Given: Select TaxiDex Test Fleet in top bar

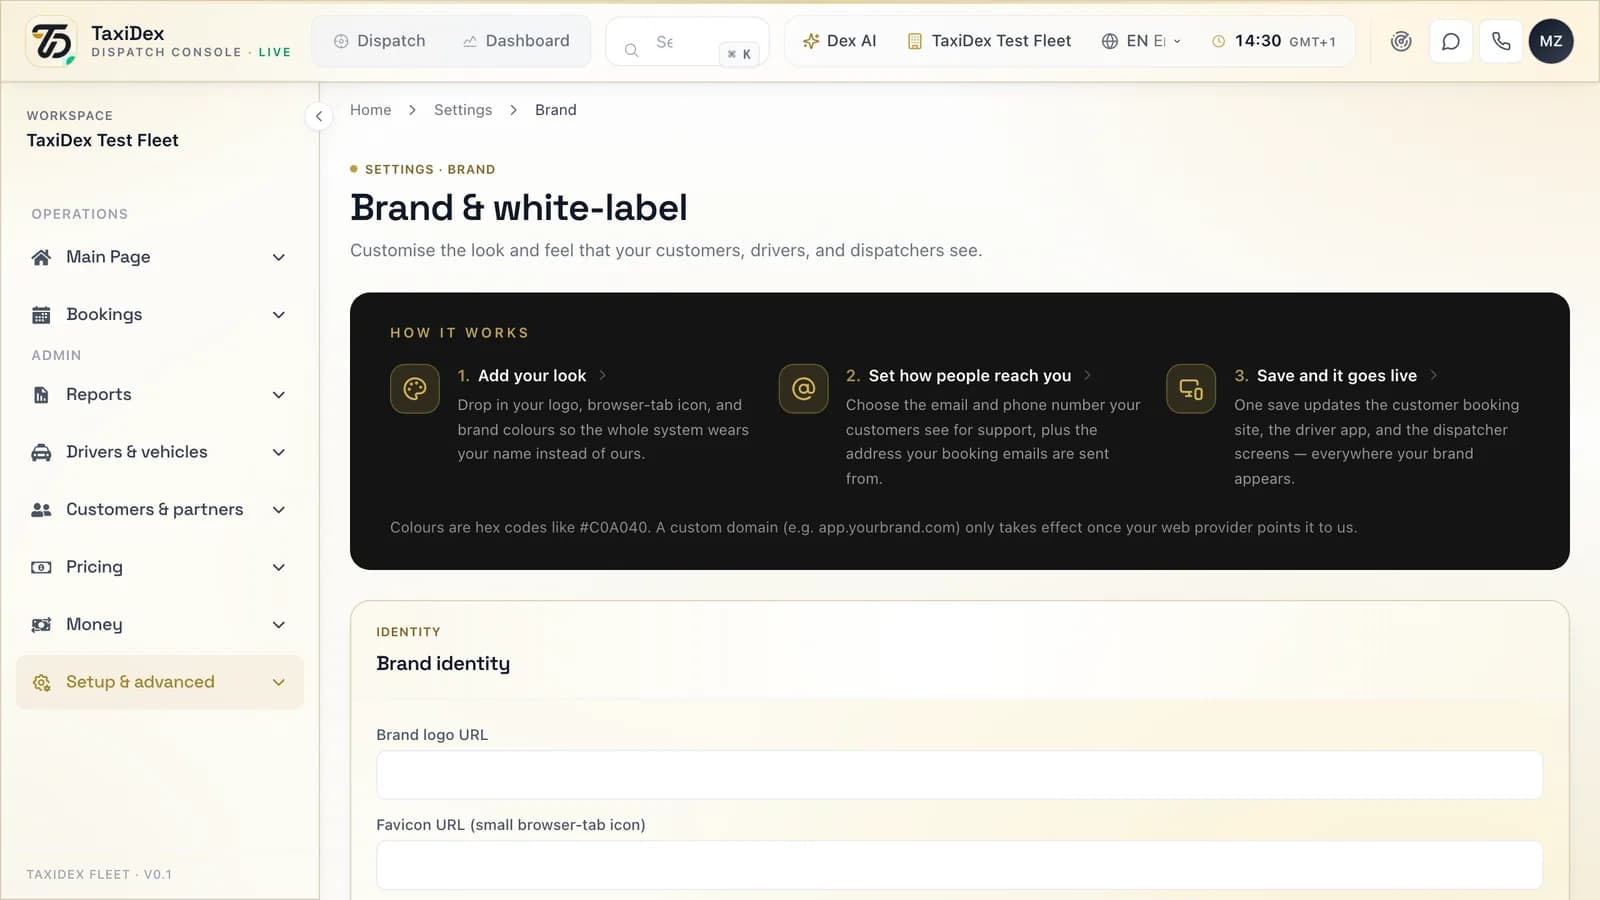Looking at the screenshot, I should [989, 41].
